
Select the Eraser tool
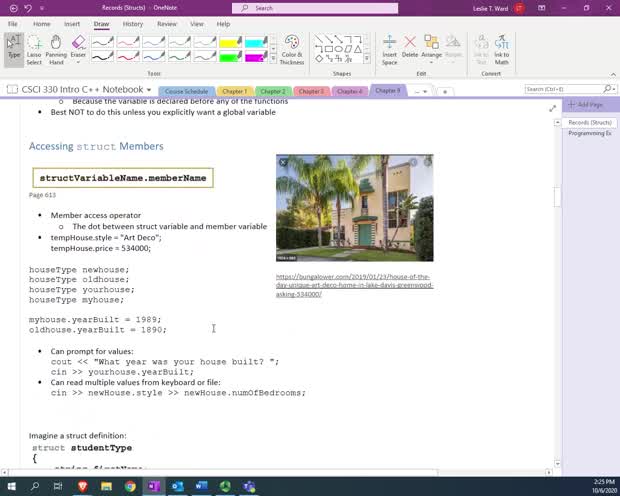pyautogui.click(x=78, y=44)
